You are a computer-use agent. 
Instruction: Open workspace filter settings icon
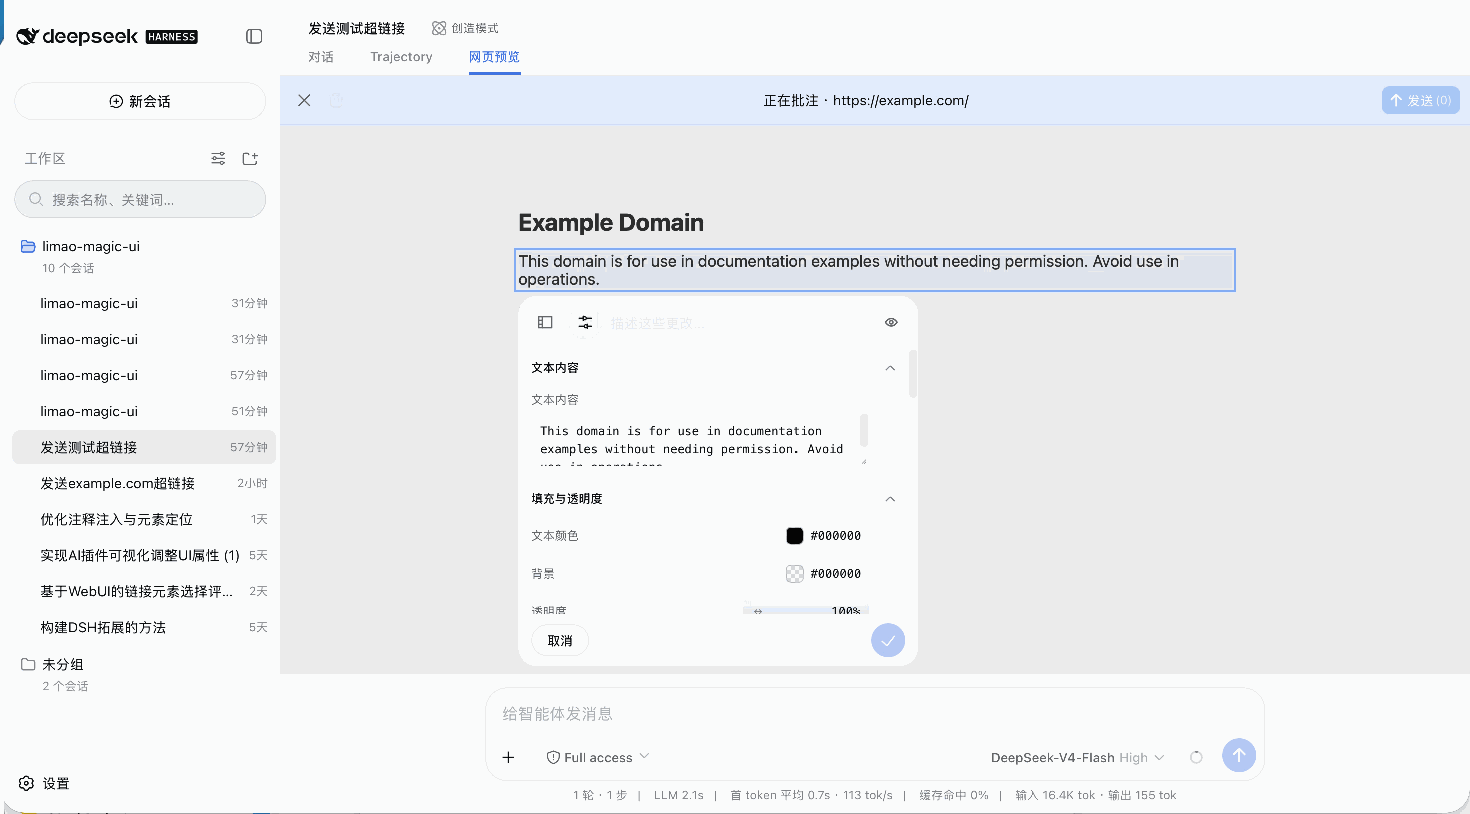click(x=218, y=158)
